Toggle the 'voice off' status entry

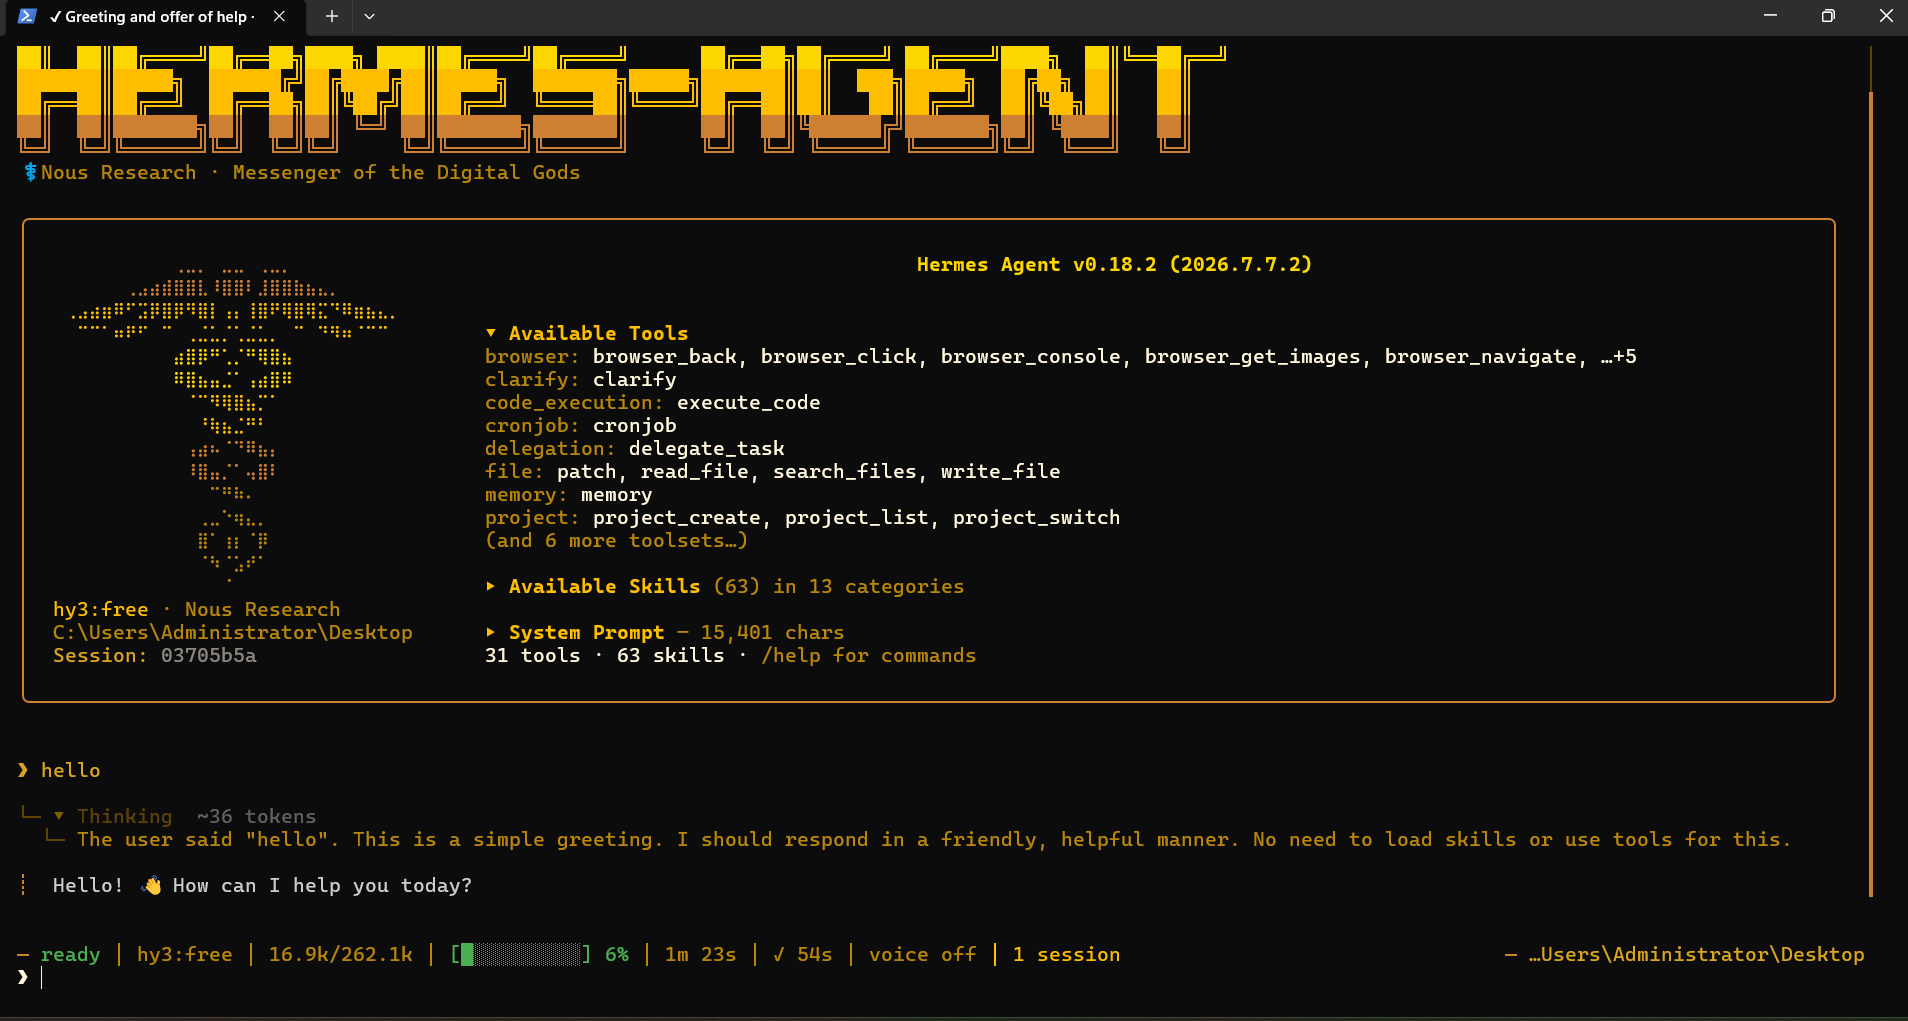click(x=923, y=955)
